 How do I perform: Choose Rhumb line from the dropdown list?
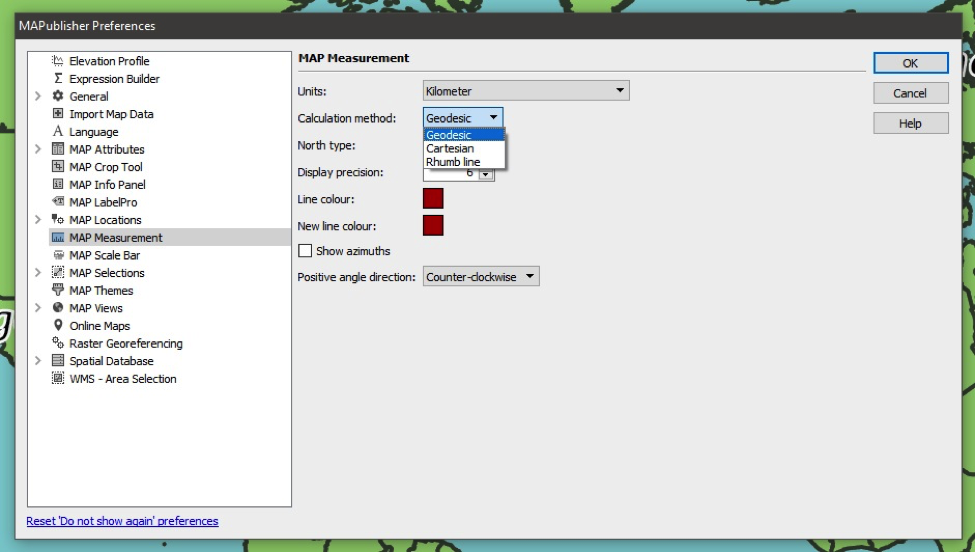point(464,162)
